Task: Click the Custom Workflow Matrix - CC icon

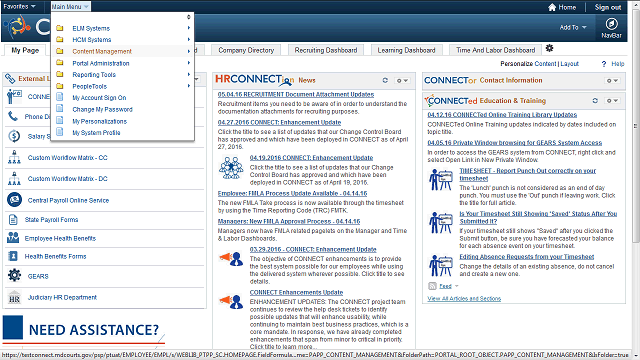Action: (x=14, y=157)
